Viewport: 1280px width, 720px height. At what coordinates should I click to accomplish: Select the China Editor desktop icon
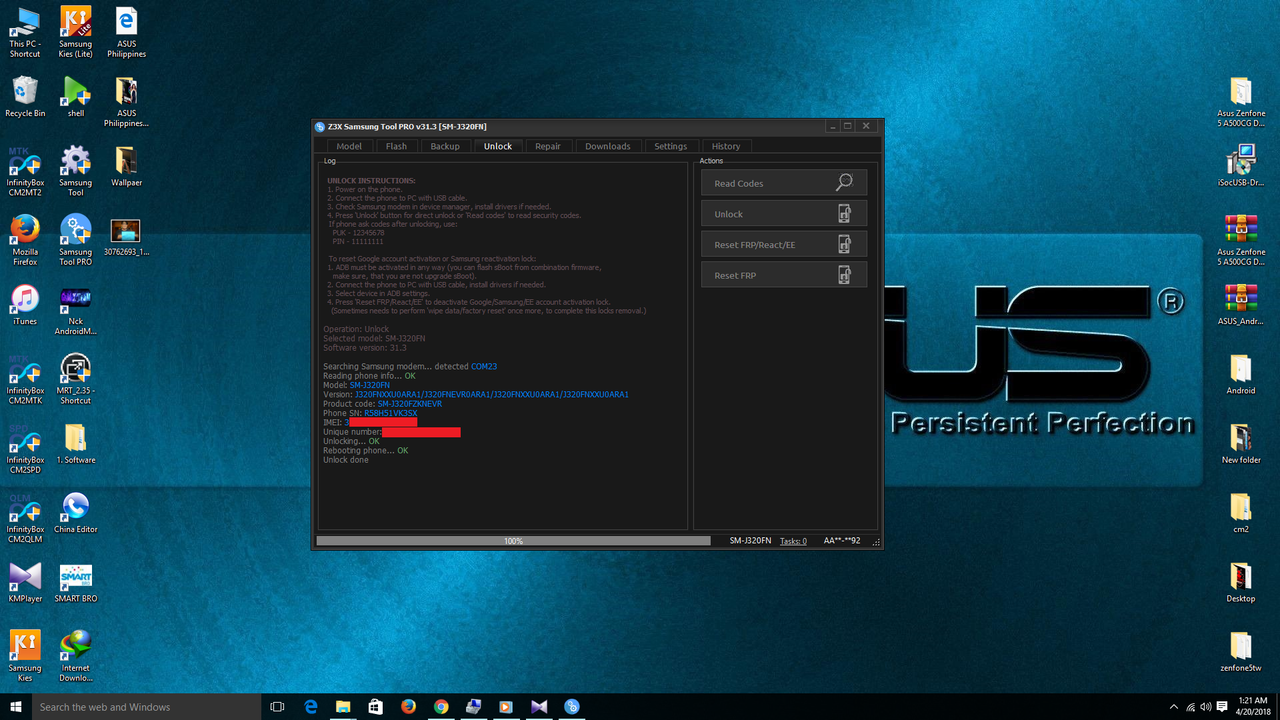[76, 513]
